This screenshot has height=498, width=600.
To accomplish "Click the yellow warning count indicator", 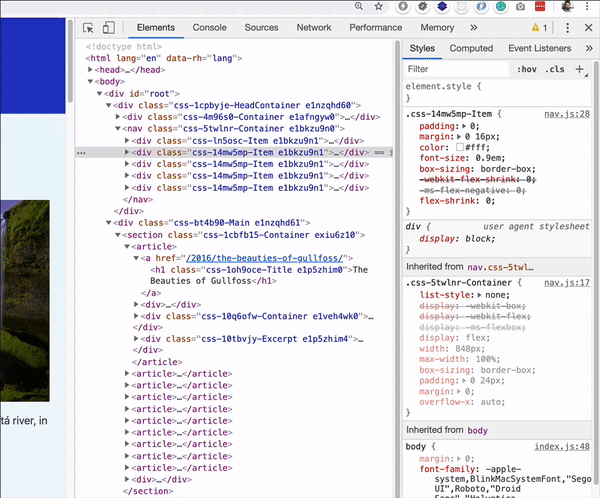I will [x=540, y=28].
